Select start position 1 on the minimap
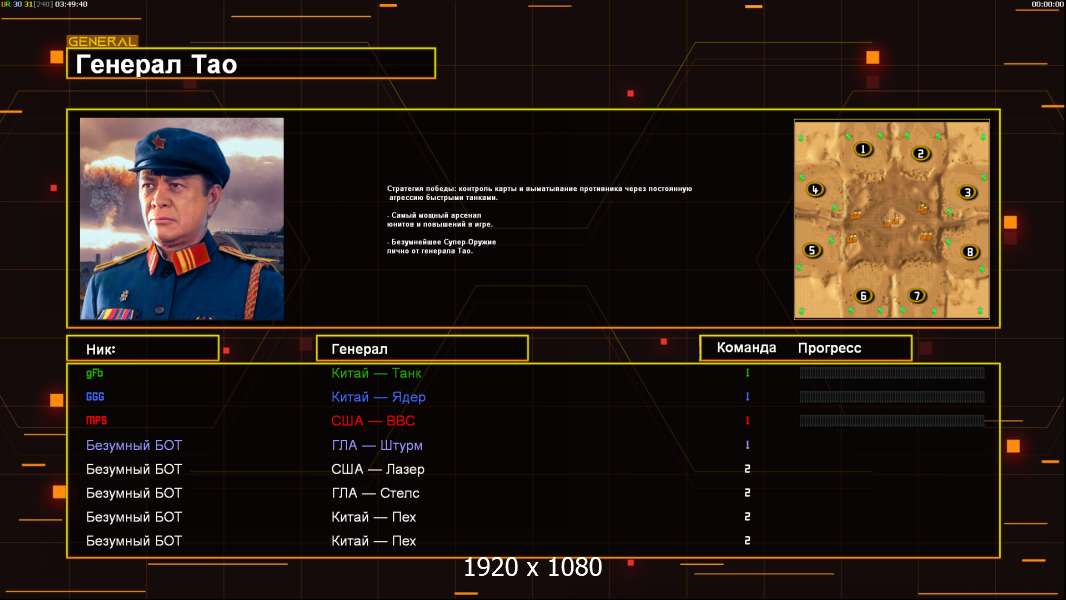This screenshot has width=1066, height=600. (863, 149)
